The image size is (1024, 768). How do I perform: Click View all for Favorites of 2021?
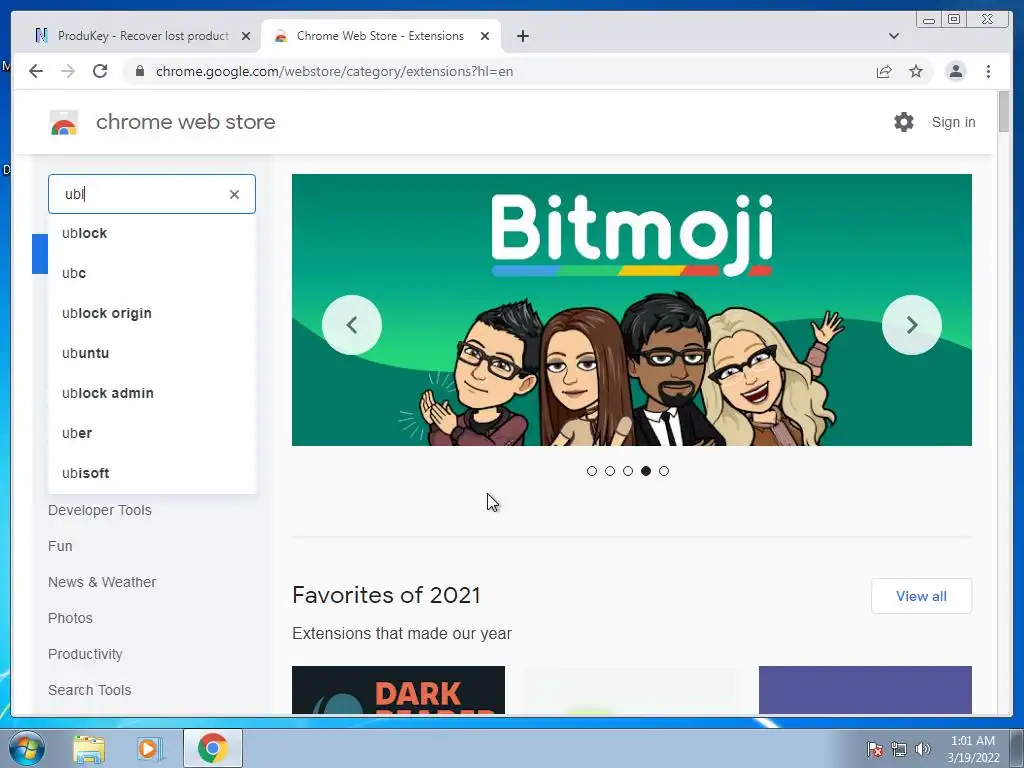coord(921,596)
